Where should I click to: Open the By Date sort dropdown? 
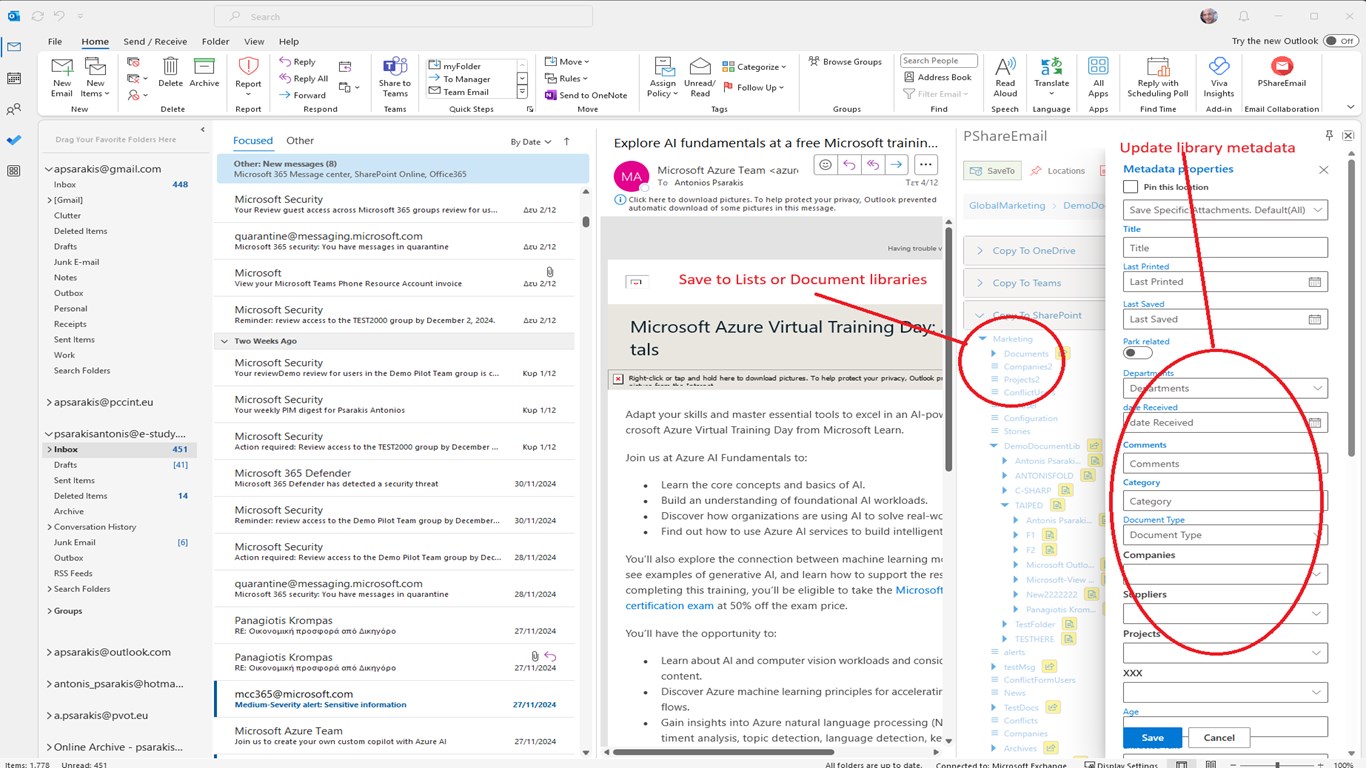(x=531, y=142)
